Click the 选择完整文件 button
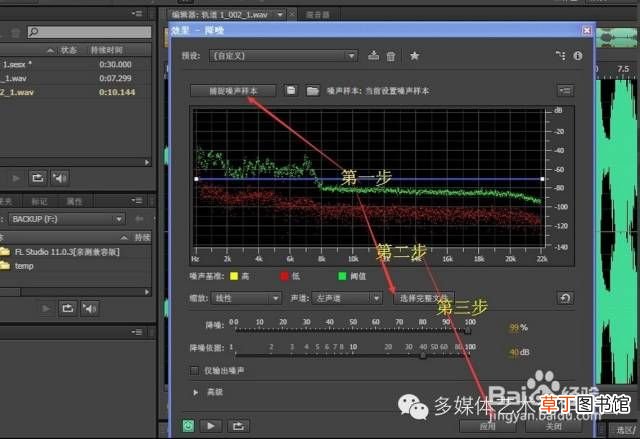This screenshot has width=640, height=439. [424, 298]
